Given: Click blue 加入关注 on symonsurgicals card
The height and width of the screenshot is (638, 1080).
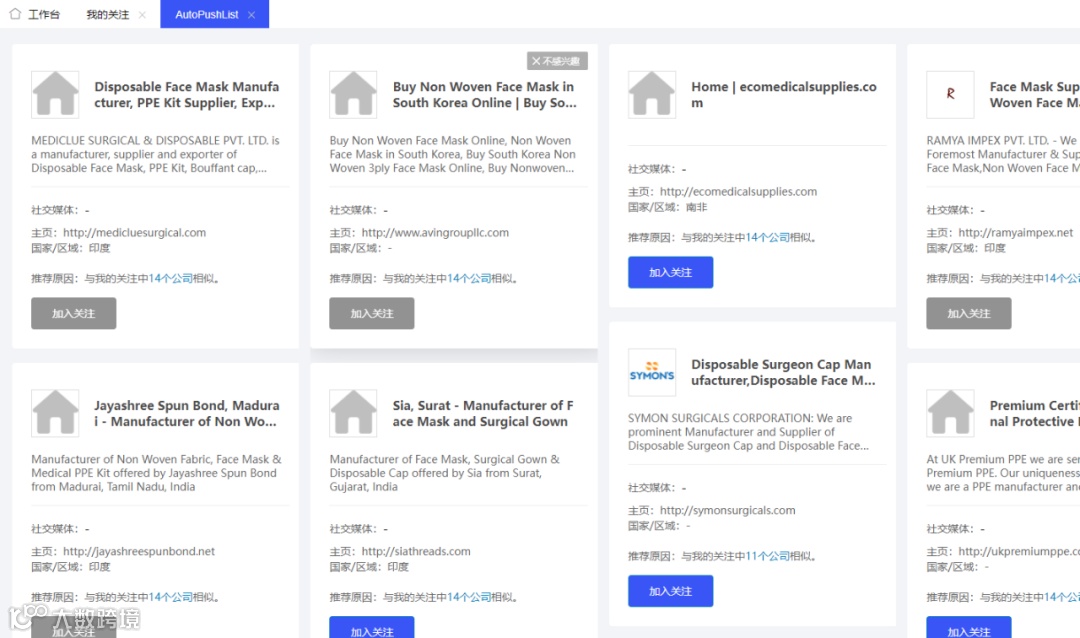Looking at the screenshot, I should click(670, 591).
